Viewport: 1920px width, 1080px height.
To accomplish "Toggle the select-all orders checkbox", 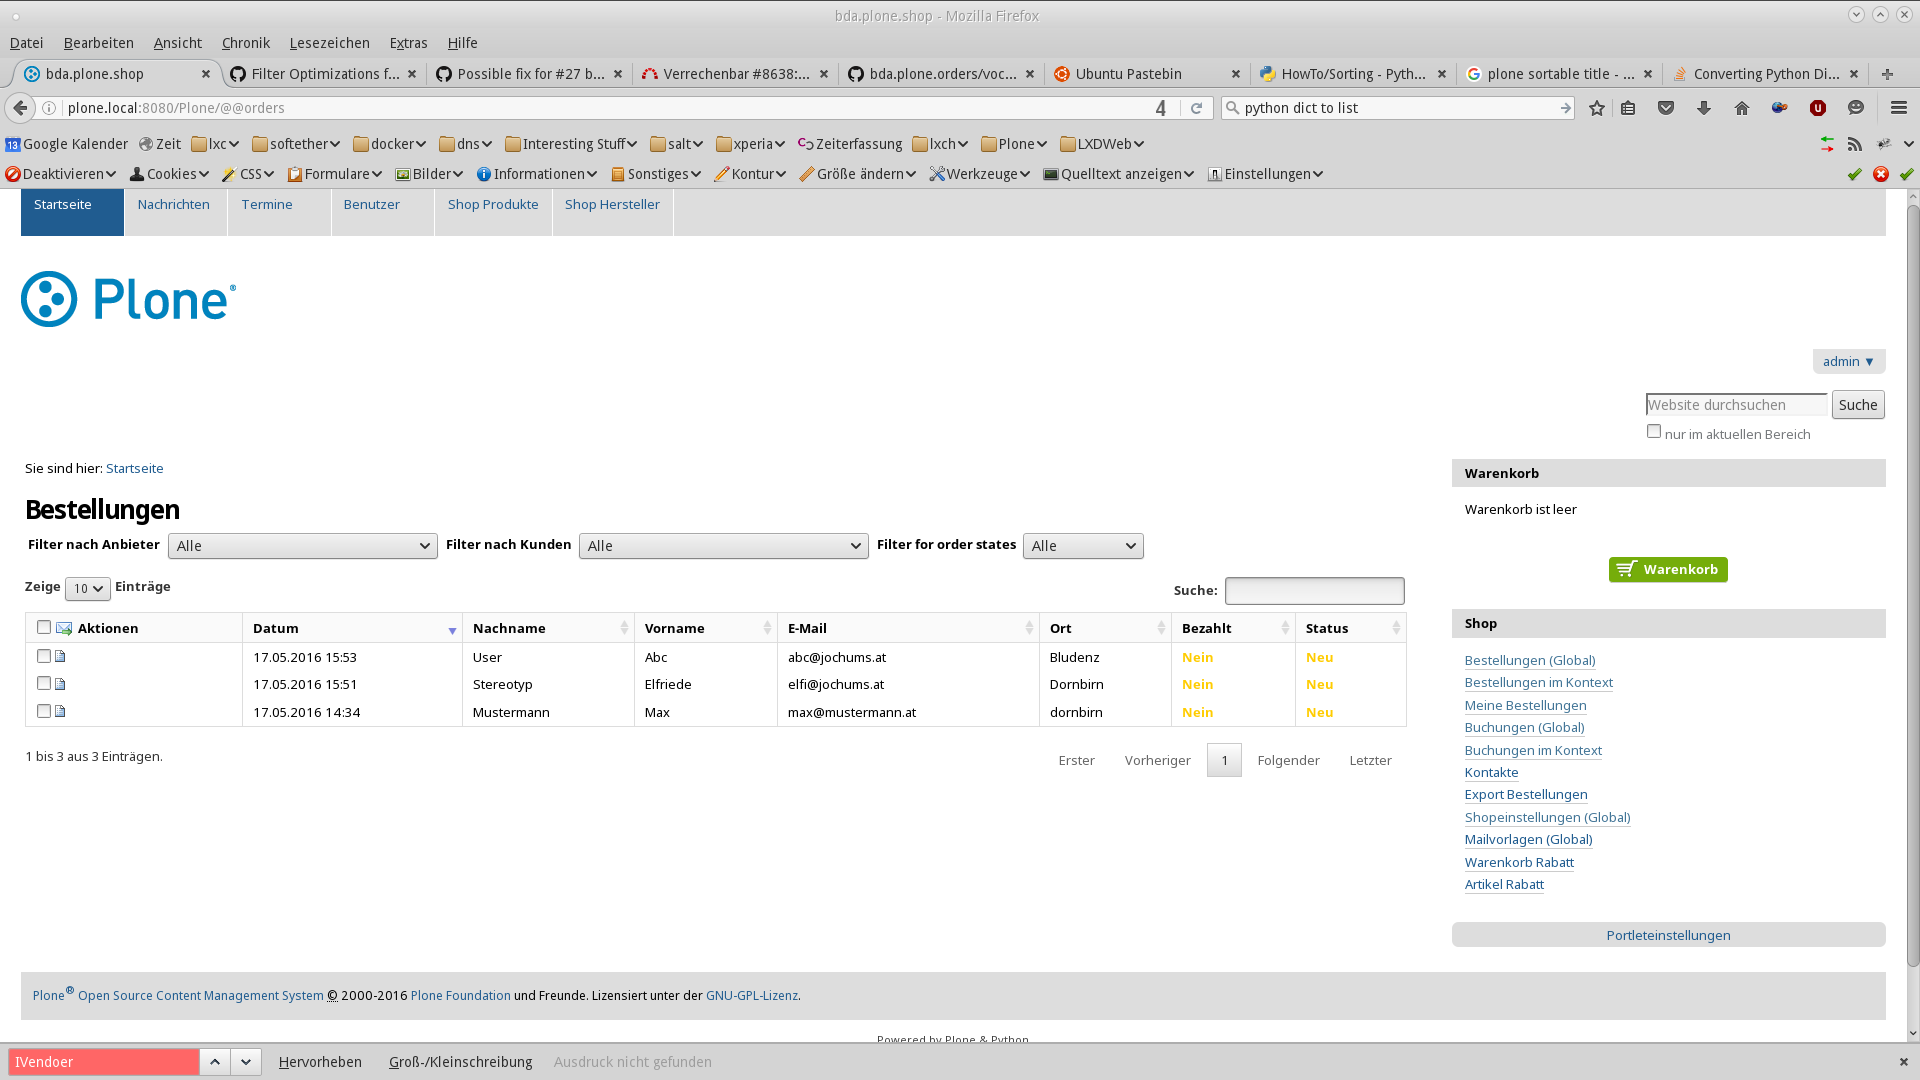I will click(x=44, y=627).
